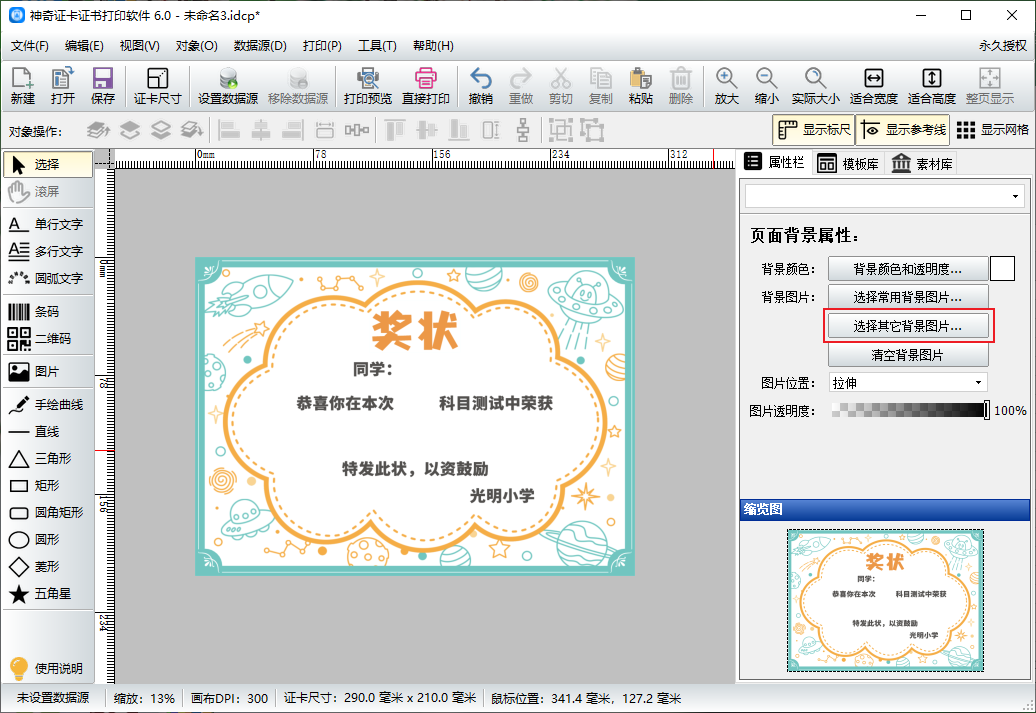Click 选择其它背景图片 button
Image resolution: width=1036 pixels, height=713 pixels.
[907, 326]
